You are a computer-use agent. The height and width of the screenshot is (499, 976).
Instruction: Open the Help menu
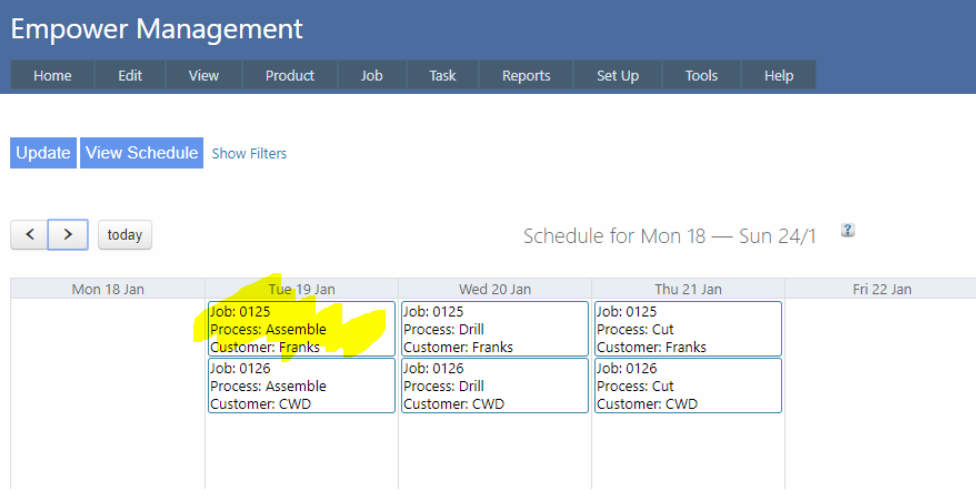[x=779, y=76]
